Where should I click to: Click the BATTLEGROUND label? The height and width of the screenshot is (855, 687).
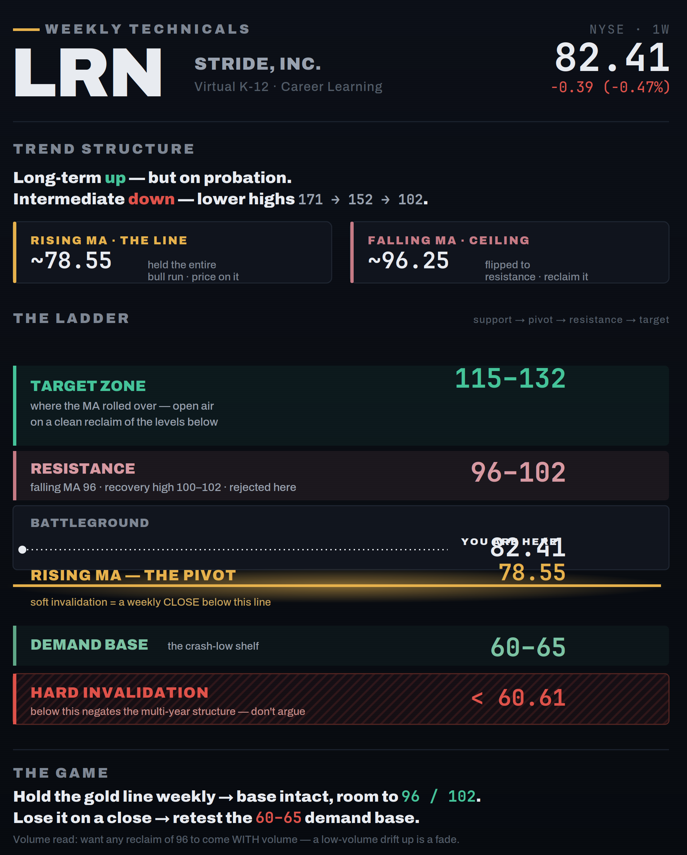click(89, 523)
